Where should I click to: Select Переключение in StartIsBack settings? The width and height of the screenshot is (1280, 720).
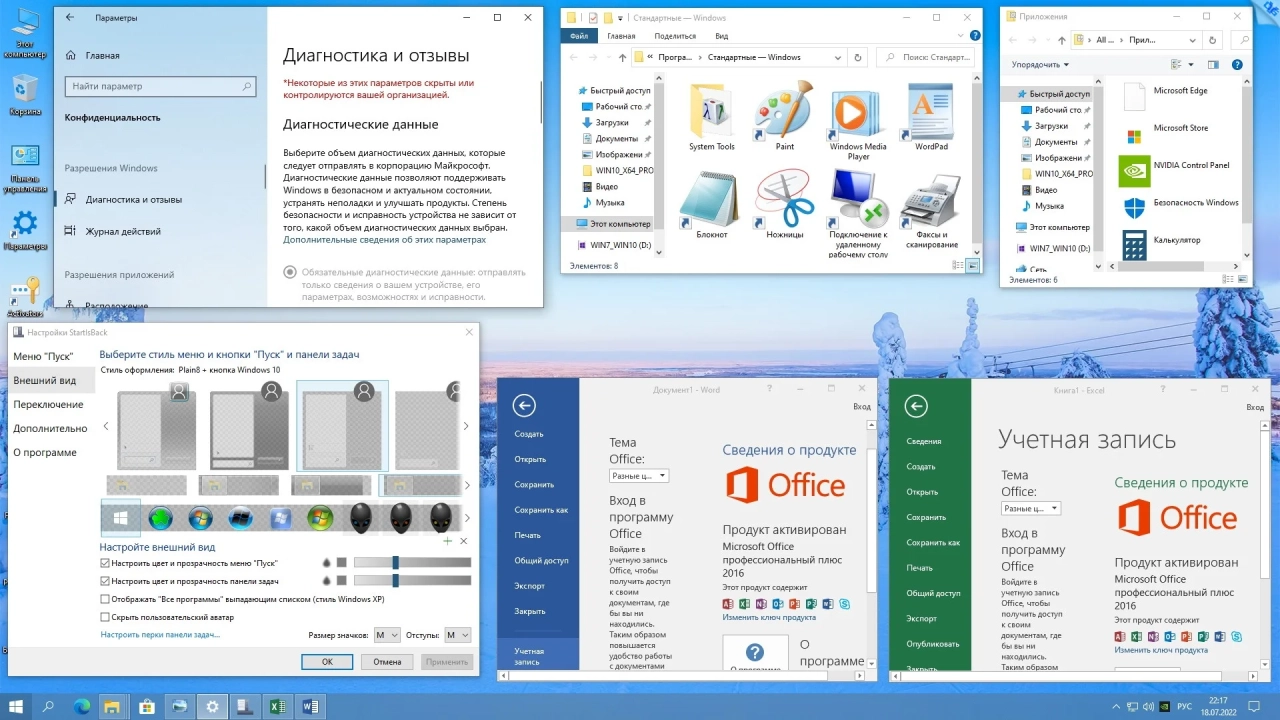pyautogui.click(x=48, y=404)
